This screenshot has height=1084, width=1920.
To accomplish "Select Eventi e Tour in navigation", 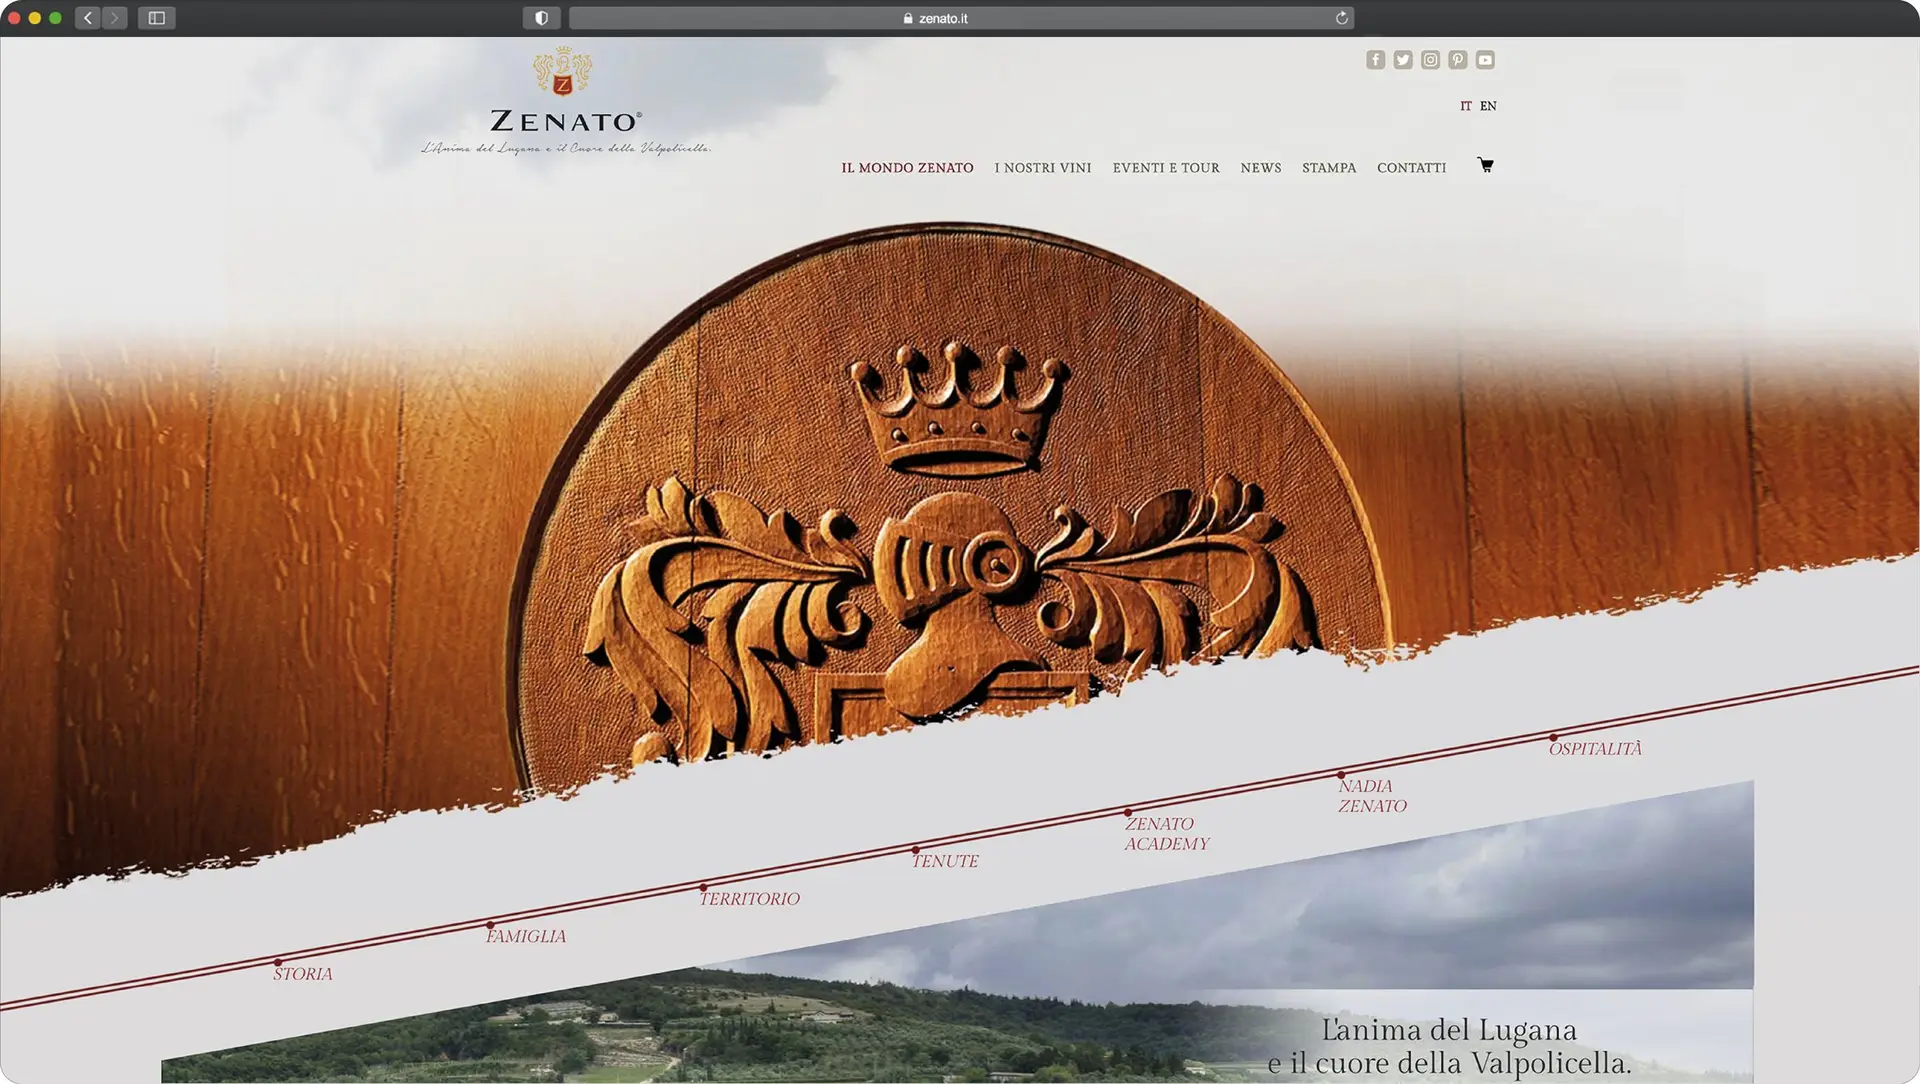I will (x=1166, y=168).
